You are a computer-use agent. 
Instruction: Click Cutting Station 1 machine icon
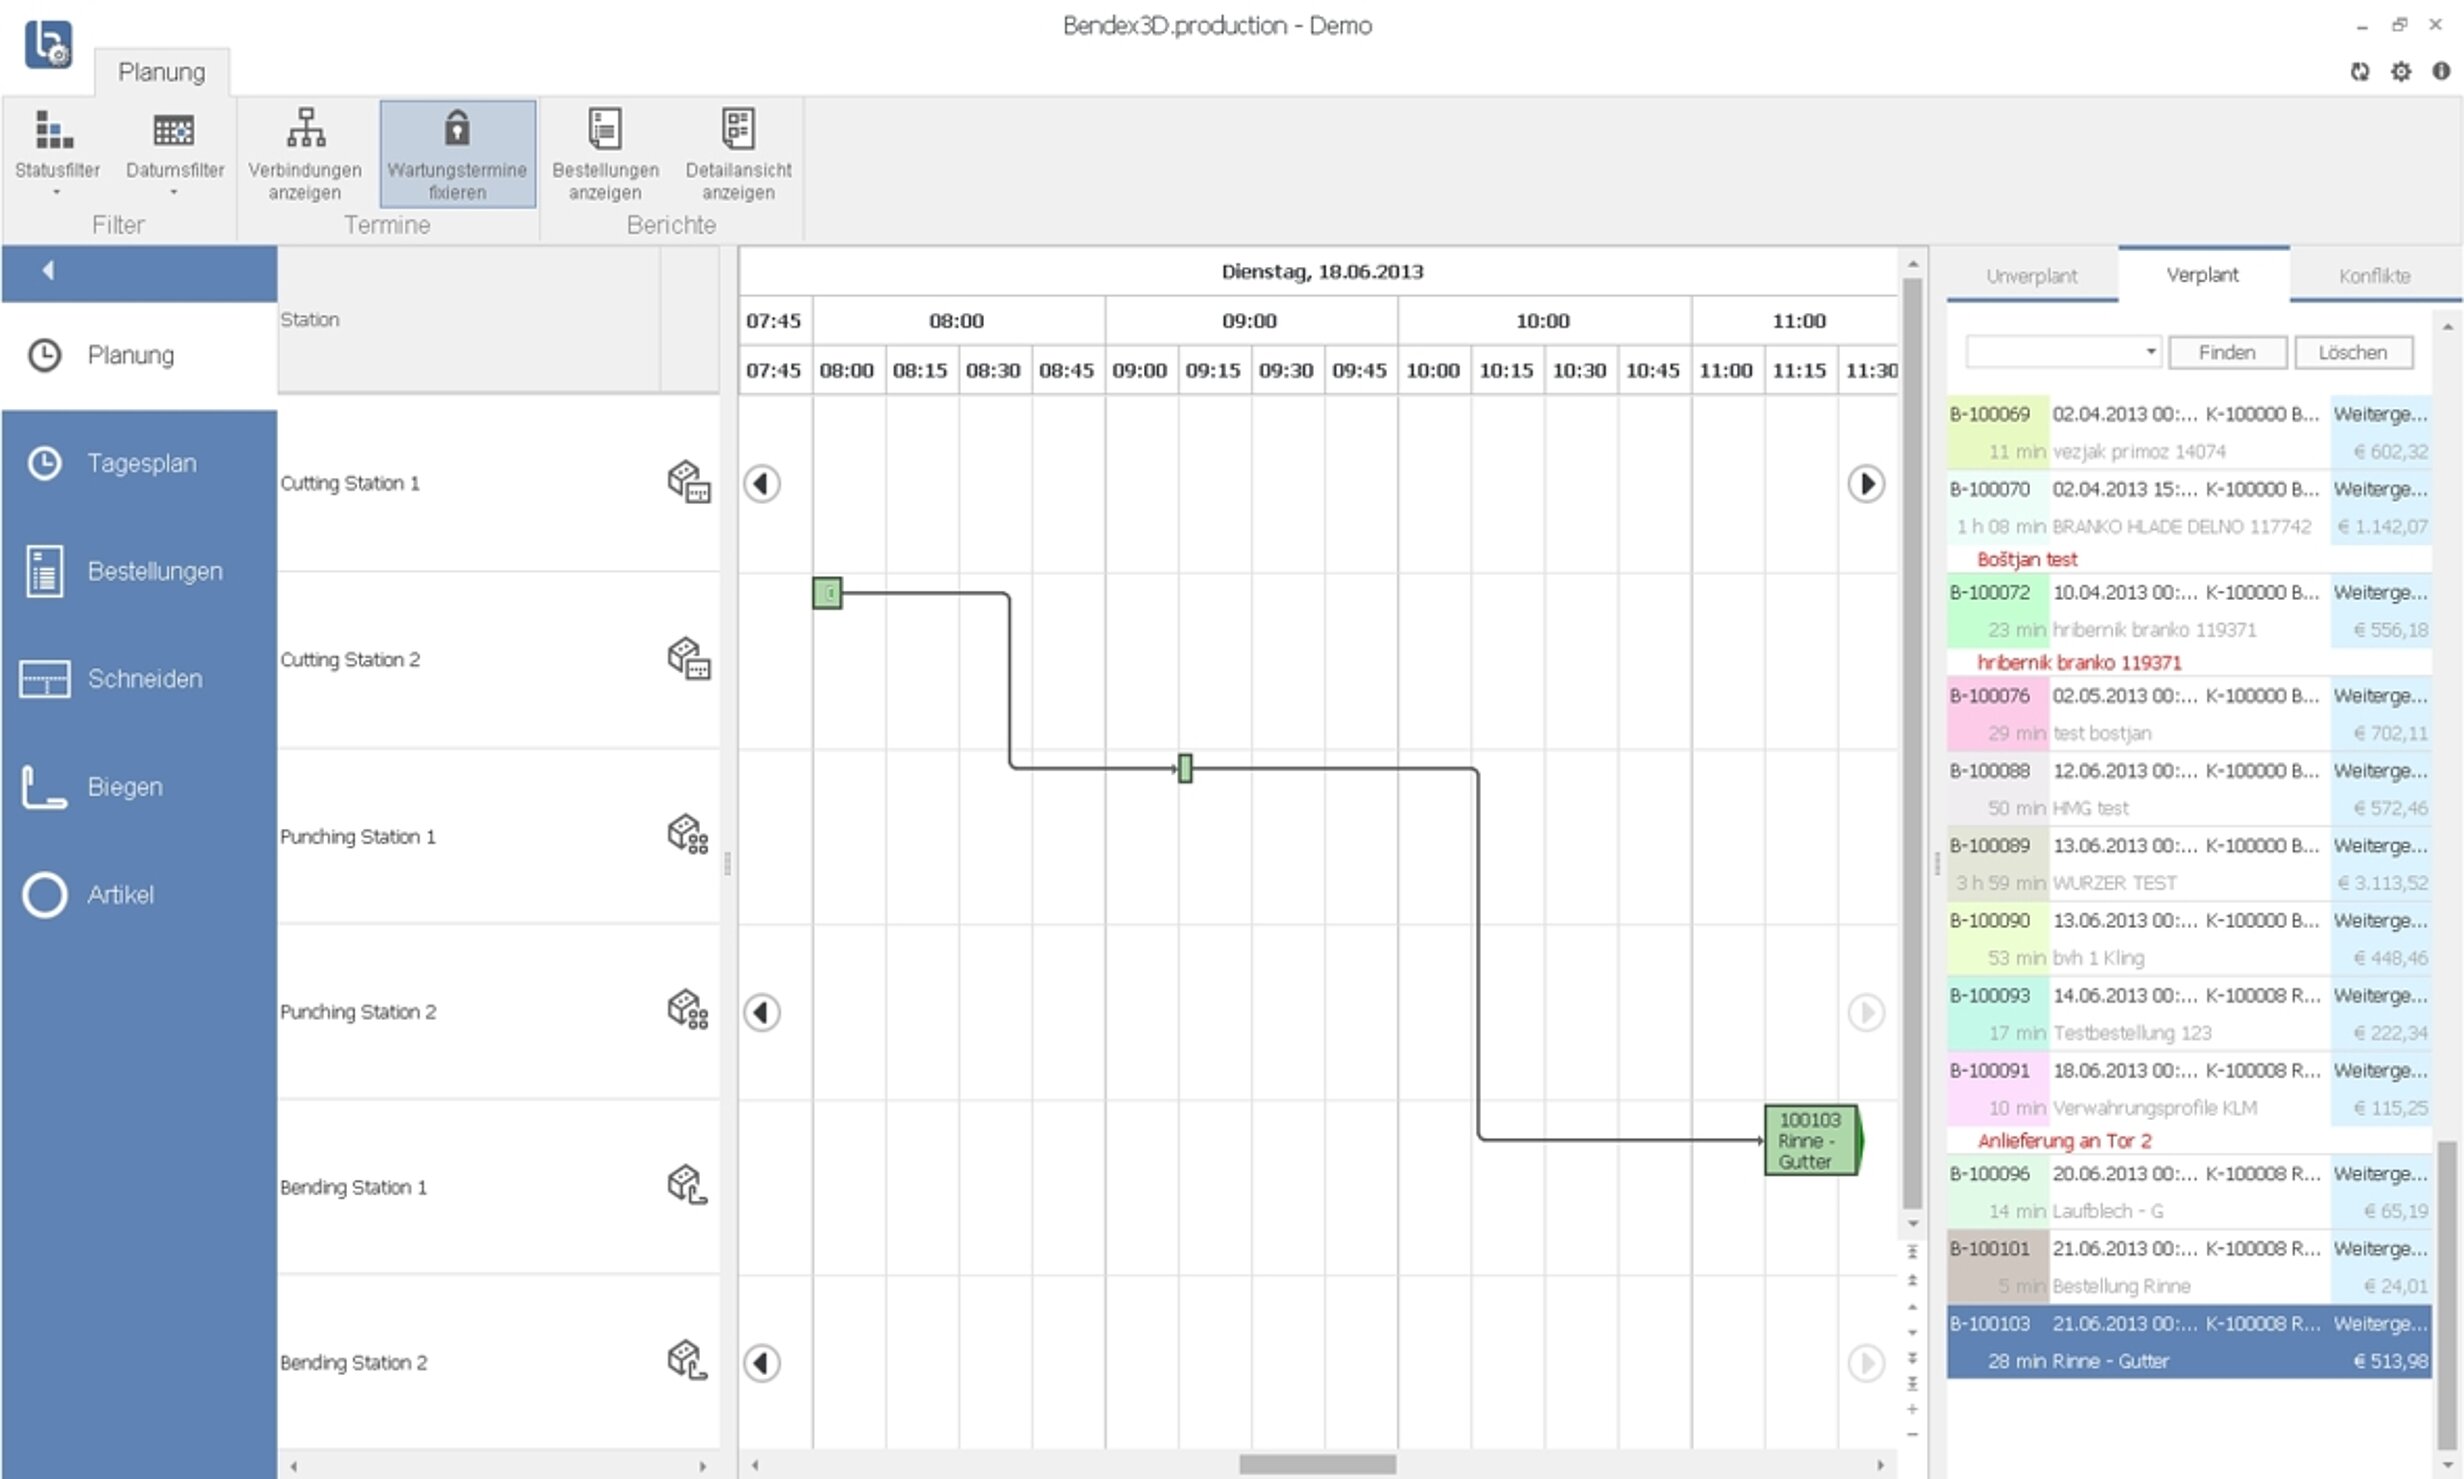tap(688, 482)
